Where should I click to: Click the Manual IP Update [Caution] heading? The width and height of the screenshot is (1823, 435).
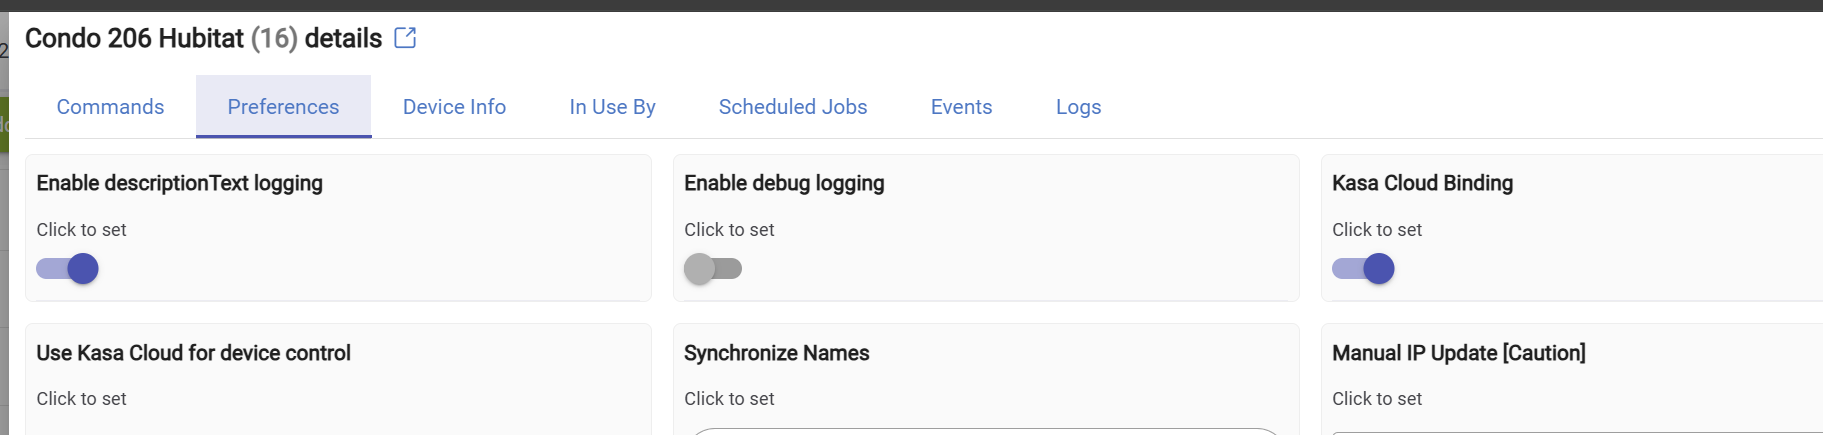point(1458,353)
